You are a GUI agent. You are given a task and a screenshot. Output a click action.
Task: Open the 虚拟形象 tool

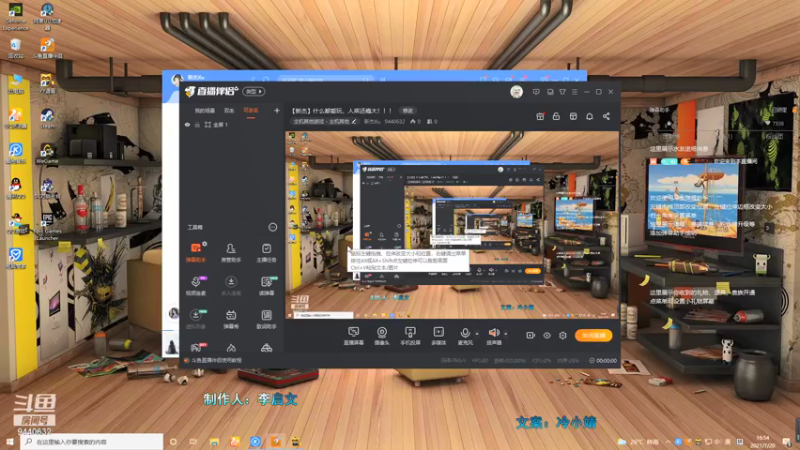coord(196,319)
